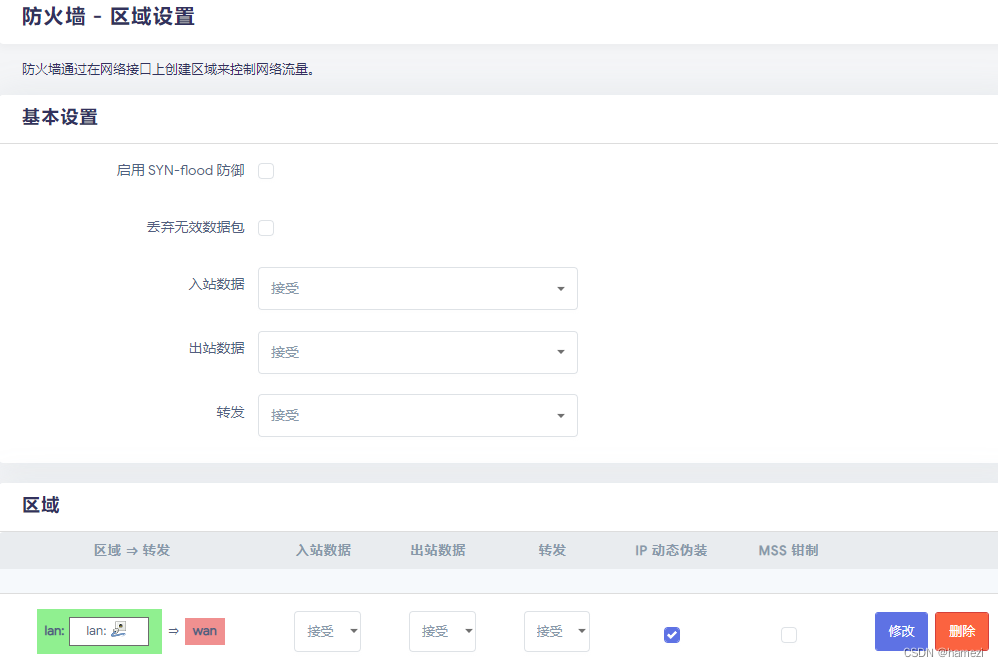Open the global 出站数据 dropdown
The image size is (998, 667).
click(x=417, y=352)
